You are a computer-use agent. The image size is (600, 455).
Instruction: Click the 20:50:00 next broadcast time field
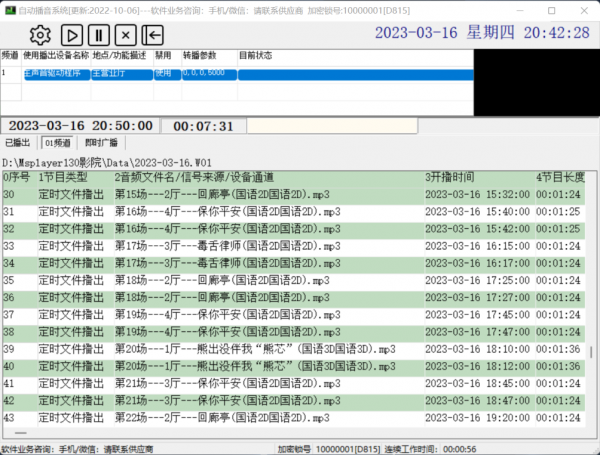(80, 126)
